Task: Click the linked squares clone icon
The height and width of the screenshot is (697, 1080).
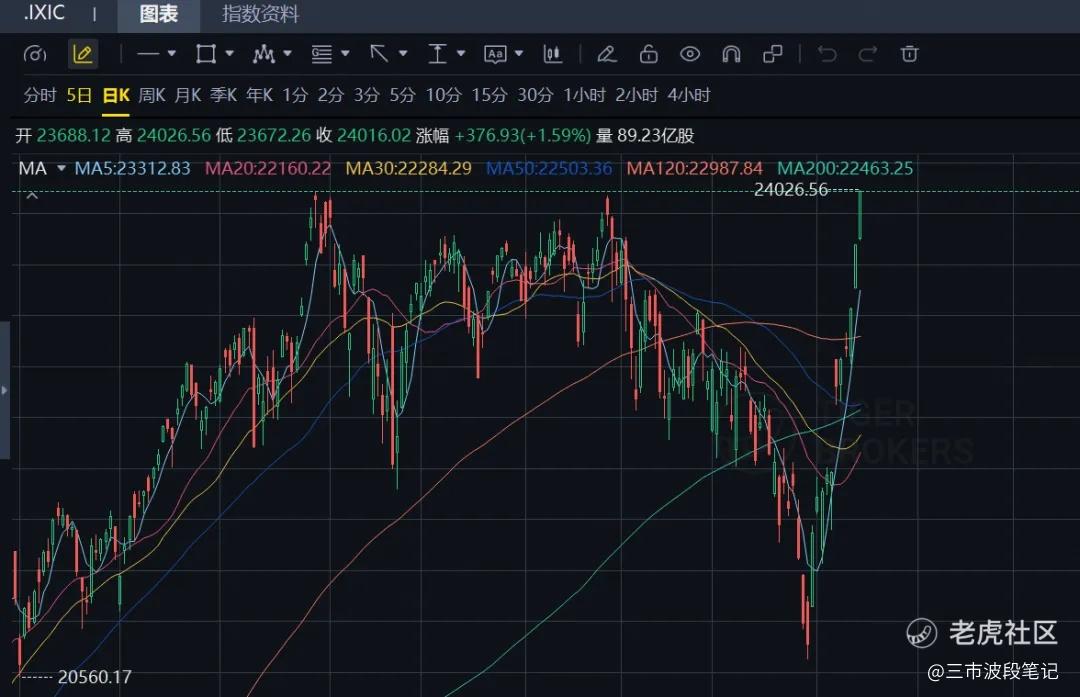Action: click(x=773, y=54)
